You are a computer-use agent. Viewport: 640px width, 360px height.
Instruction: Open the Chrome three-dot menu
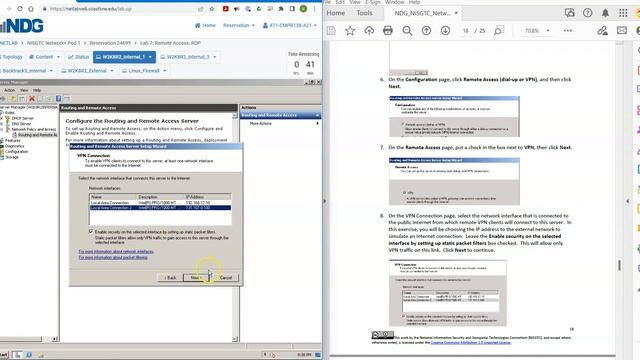pyautogui.click(x=315, y=9)
